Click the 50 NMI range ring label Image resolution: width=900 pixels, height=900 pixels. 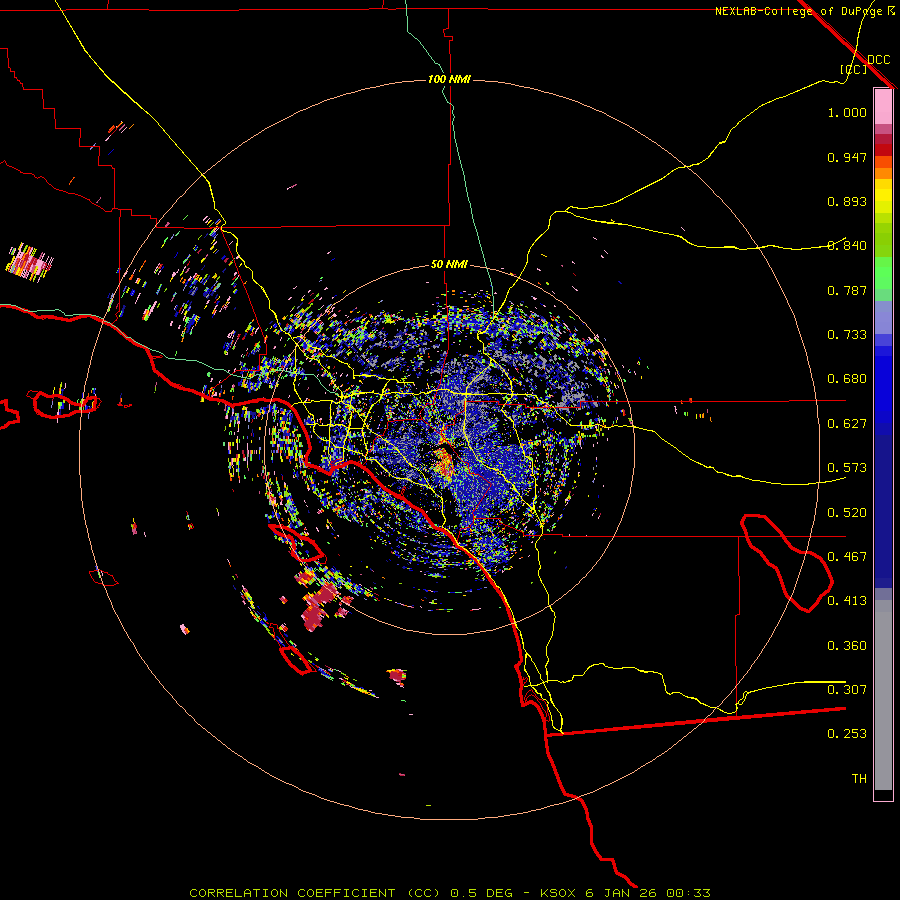pos(449,264)
